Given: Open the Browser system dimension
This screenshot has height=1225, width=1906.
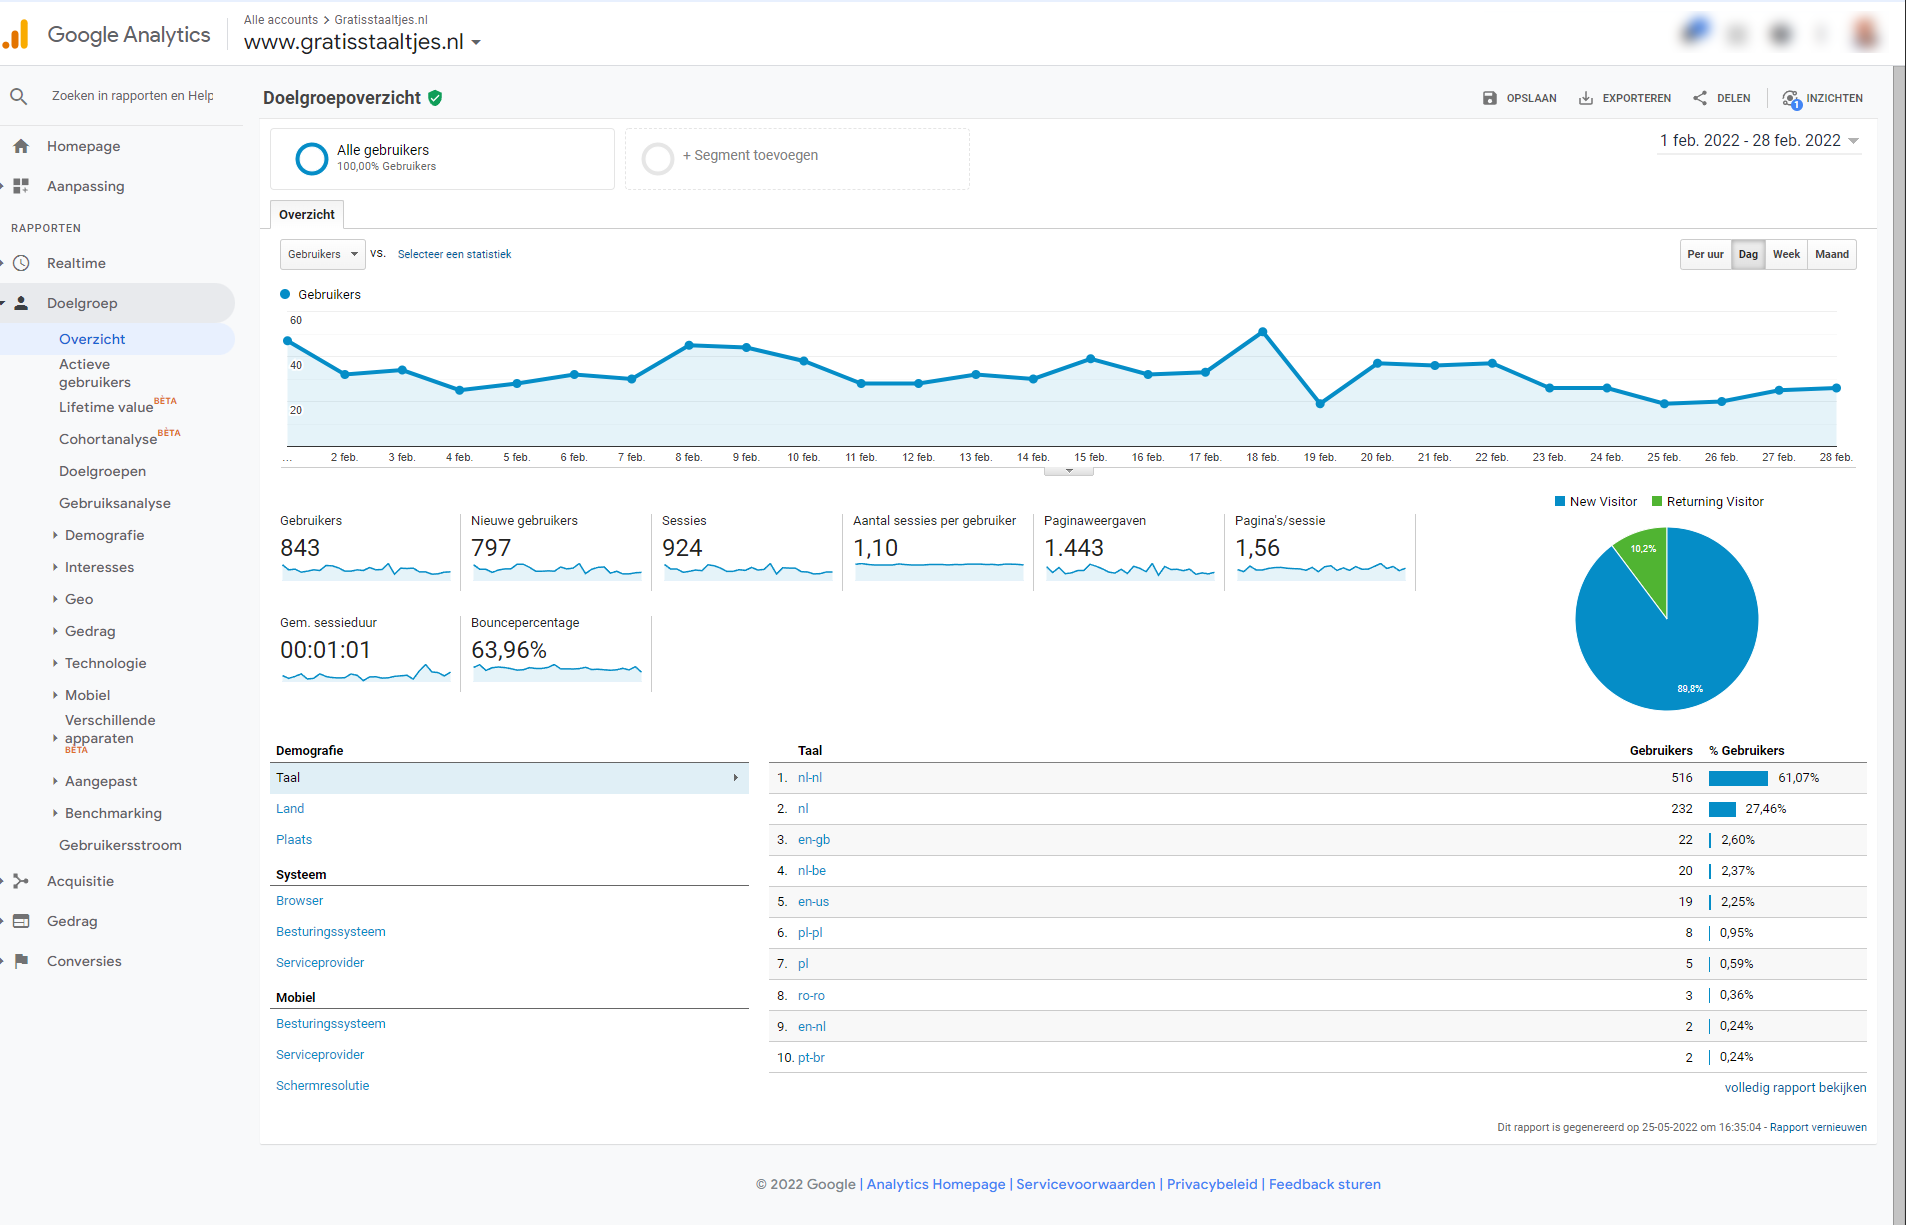Looking at the screenshot, I should pos(300,901).
